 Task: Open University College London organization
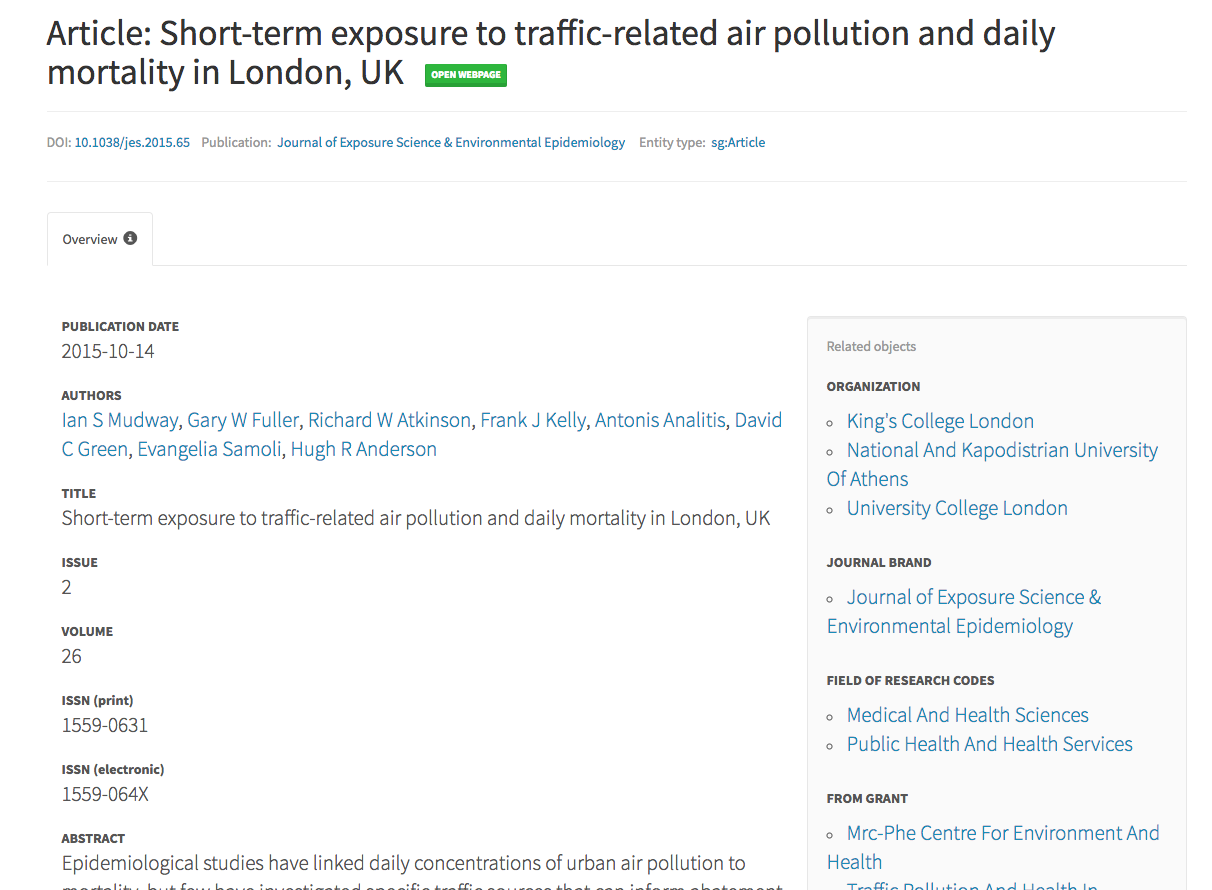pos(957,508)
